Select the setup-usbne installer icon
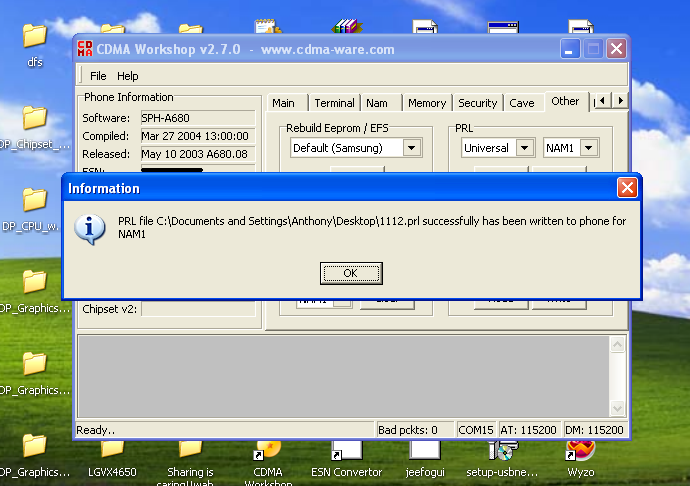Viewport: 690px width, 486px height. pyautogui.click(x=503, y=451)
